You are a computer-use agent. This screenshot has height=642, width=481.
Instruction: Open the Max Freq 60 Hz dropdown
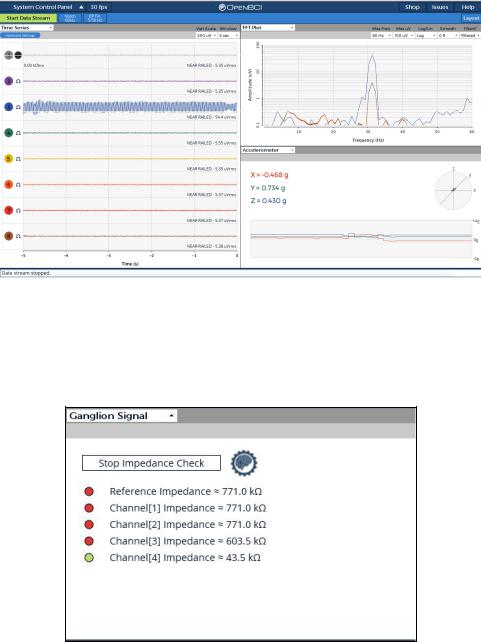point(381,36)
